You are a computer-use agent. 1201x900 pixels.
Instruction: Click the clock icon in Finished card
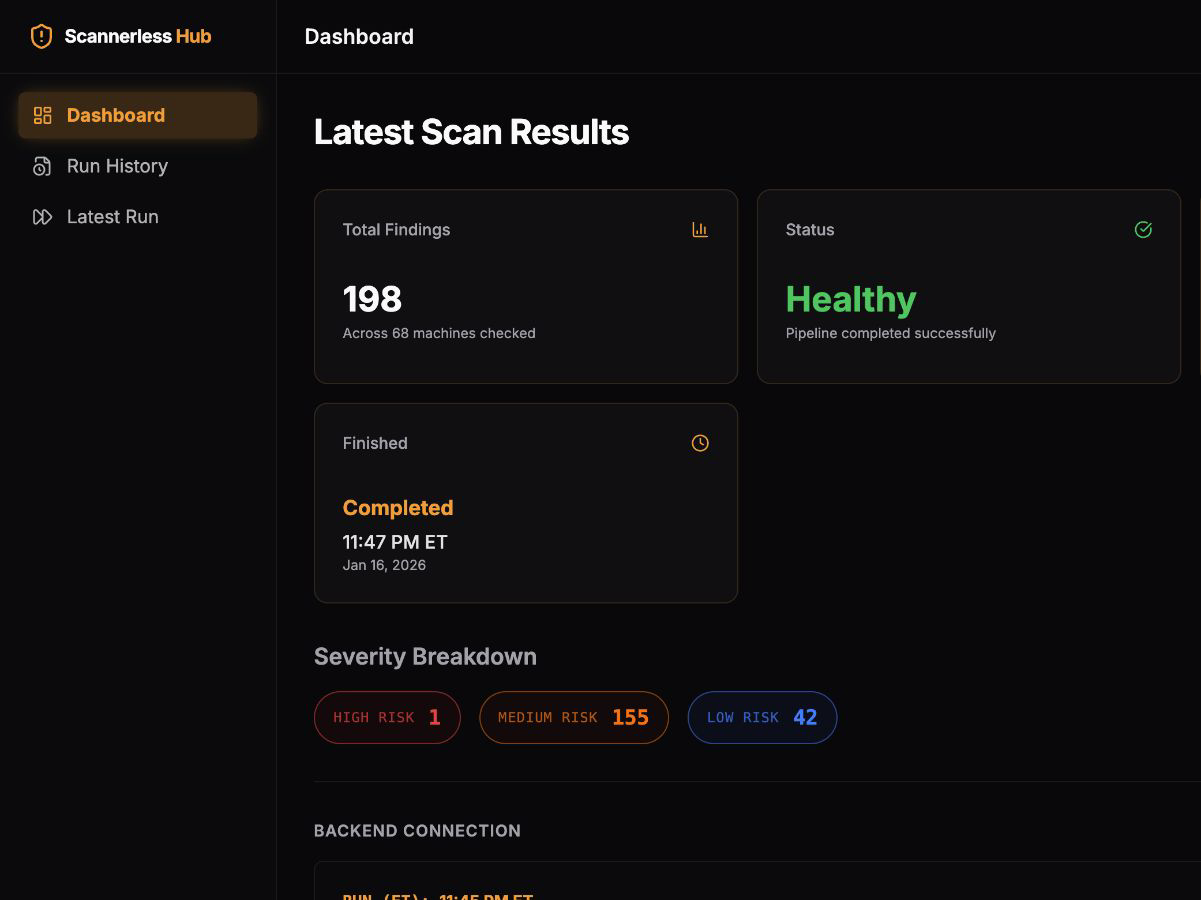(700, 443)
